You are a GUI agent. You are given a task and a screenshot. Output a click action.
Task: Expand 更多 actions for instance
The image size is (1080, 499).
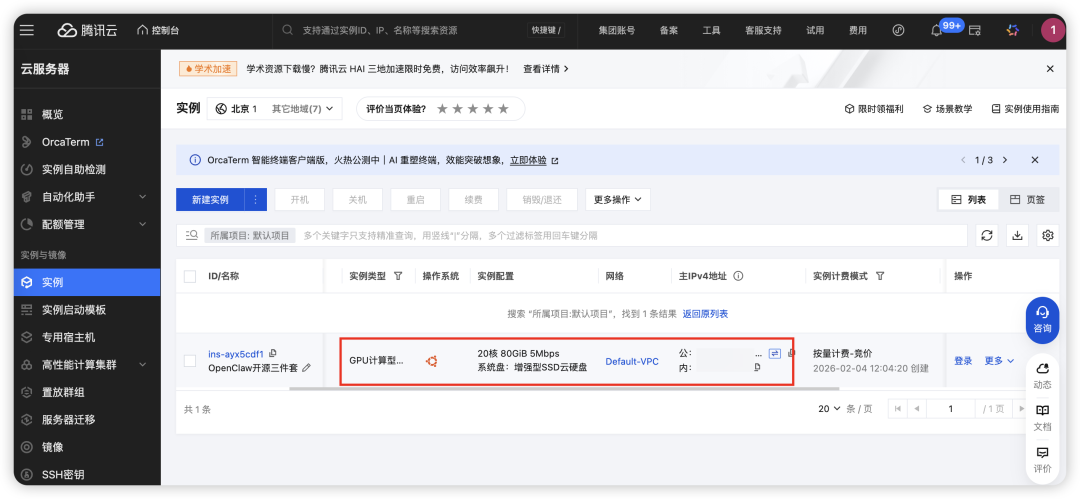[999, 361]
